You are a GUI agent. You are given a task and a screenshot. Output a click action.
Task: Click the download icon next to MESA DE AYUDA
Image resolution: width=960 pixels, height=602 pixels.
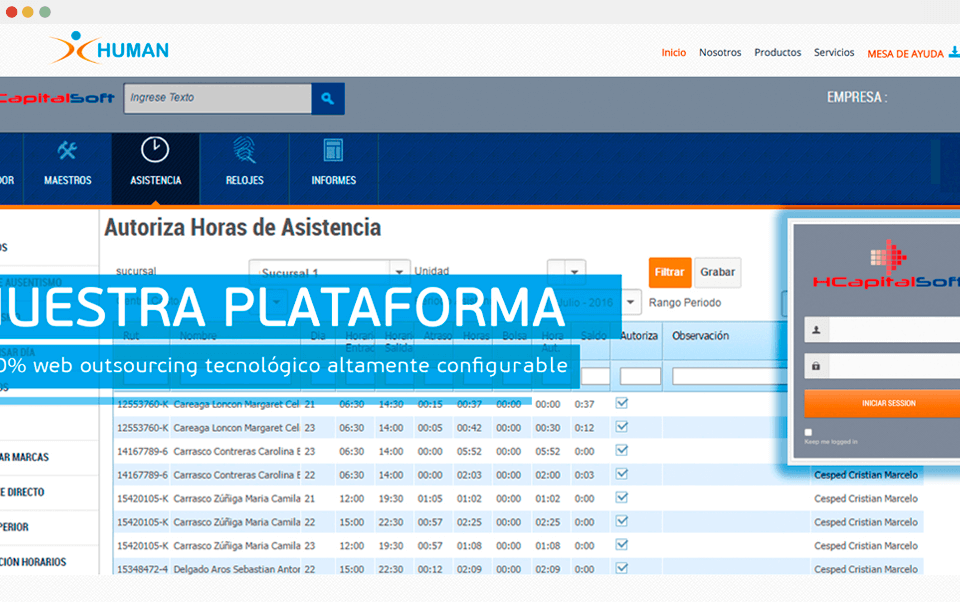(x=955, y=53)
